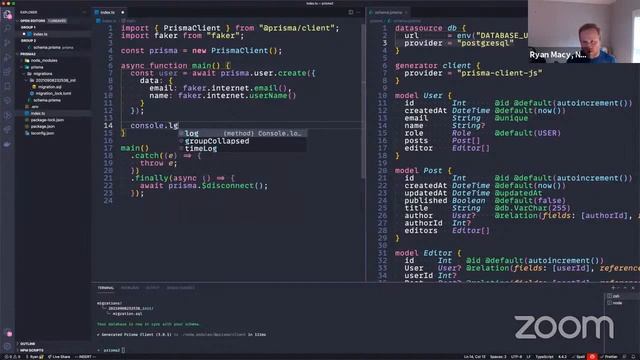This screenshot has height=360, width=640.
Task: Open the Run and Debug view
Action: [x=7, y=57]
